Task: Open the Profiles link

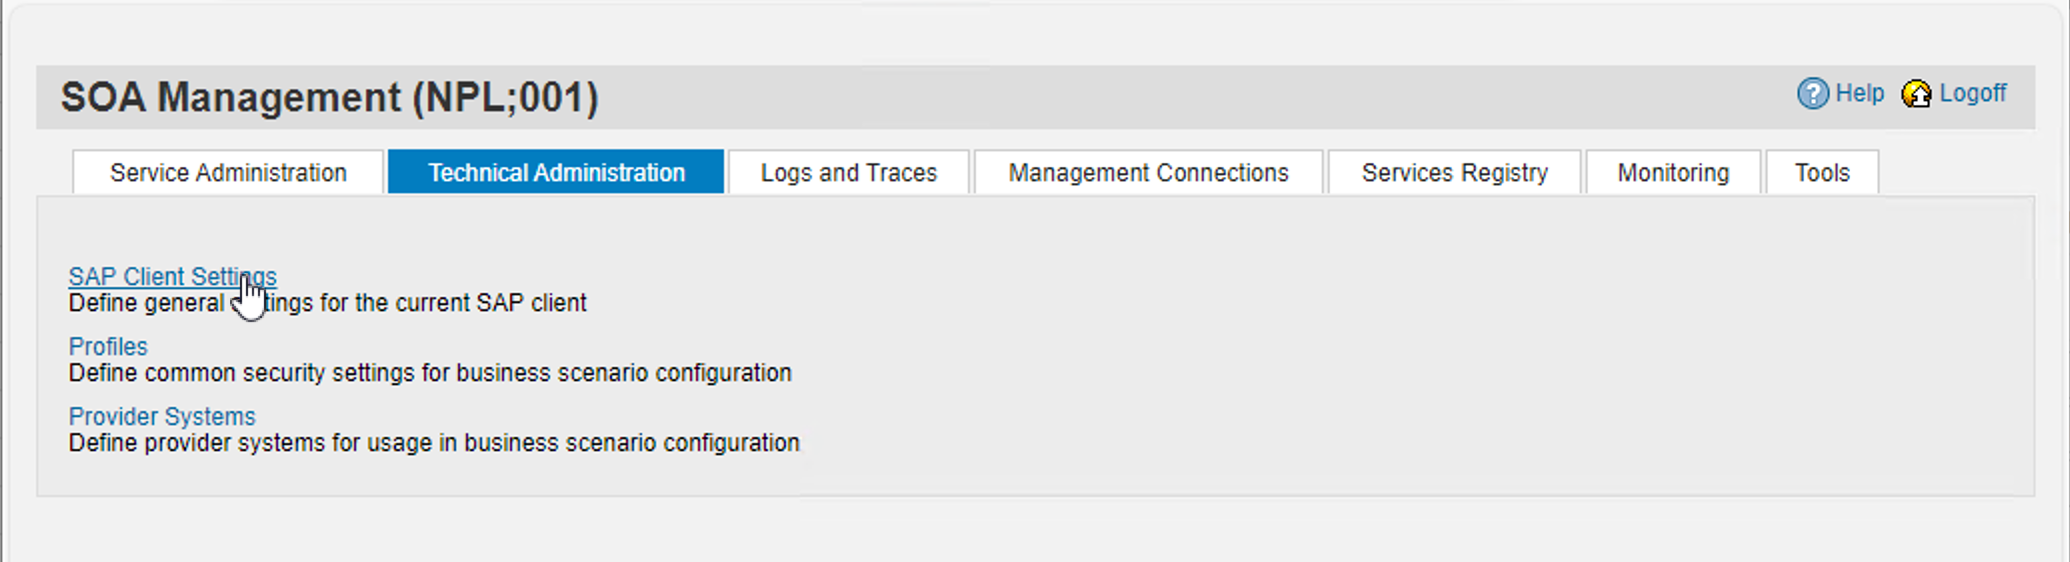Action: click(108, 346)
